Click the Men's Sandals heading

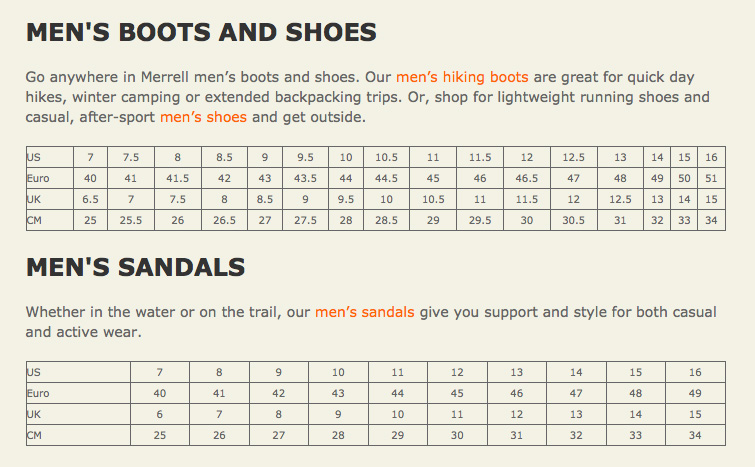135,267
